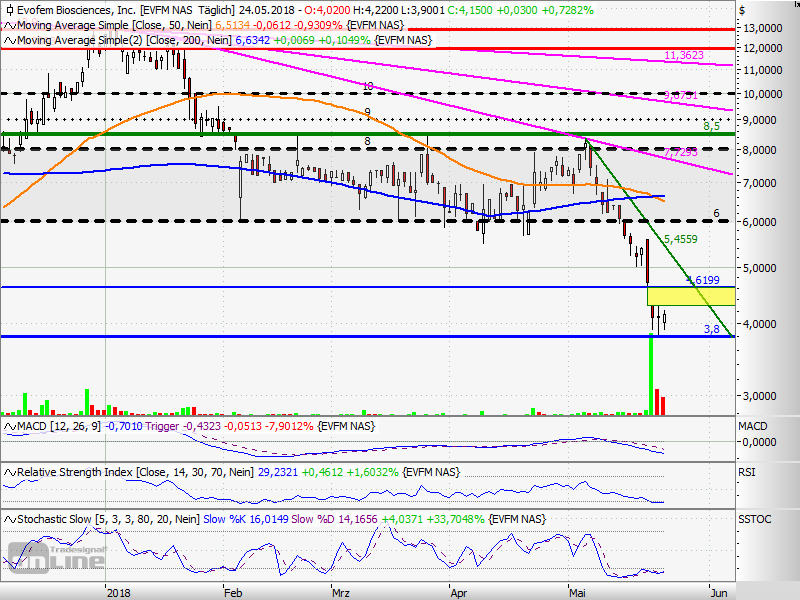Click the MACD change -7,9012%
Screen dimensions: 800x600
tap(289, 426)
